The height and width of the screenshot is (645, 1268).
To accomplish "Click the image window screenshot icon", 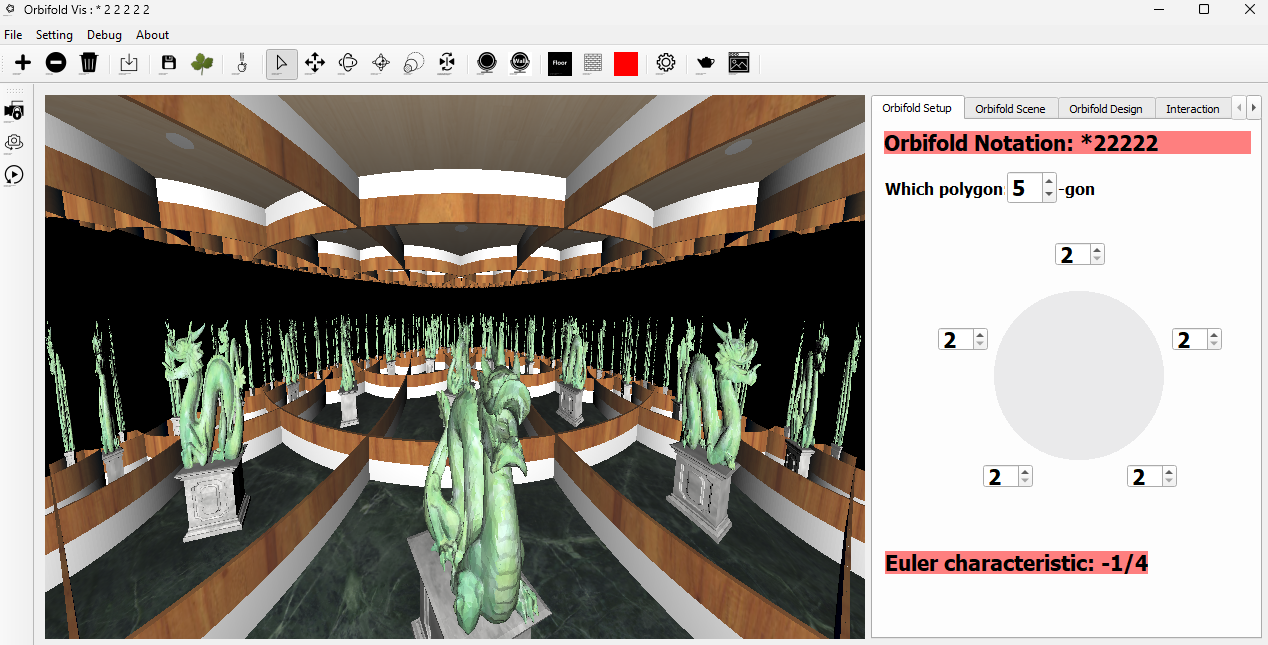I will (x=739, y=63).
